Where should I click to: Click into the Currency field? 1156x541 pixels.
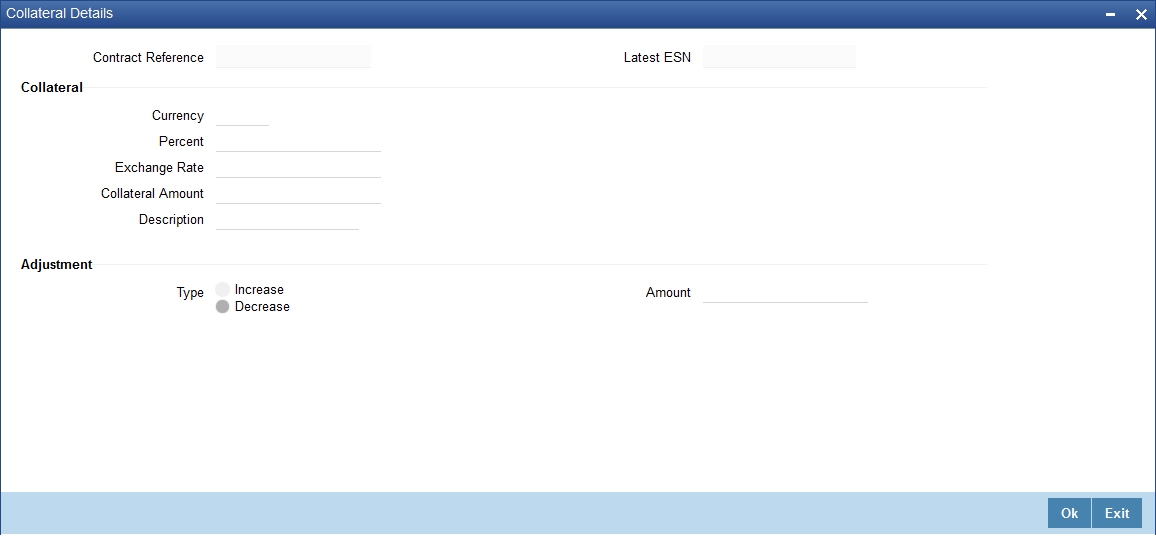[x=243, y=116]
